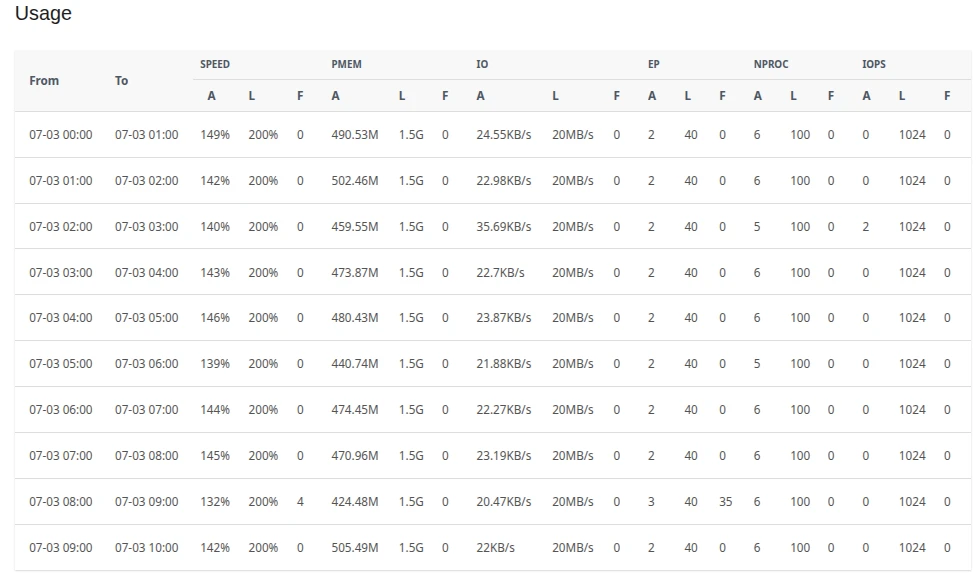The height and width of the screenshot is (580, 979).
Task: Select the 21.88KB/s IO average cell
Action: (504, 364)
